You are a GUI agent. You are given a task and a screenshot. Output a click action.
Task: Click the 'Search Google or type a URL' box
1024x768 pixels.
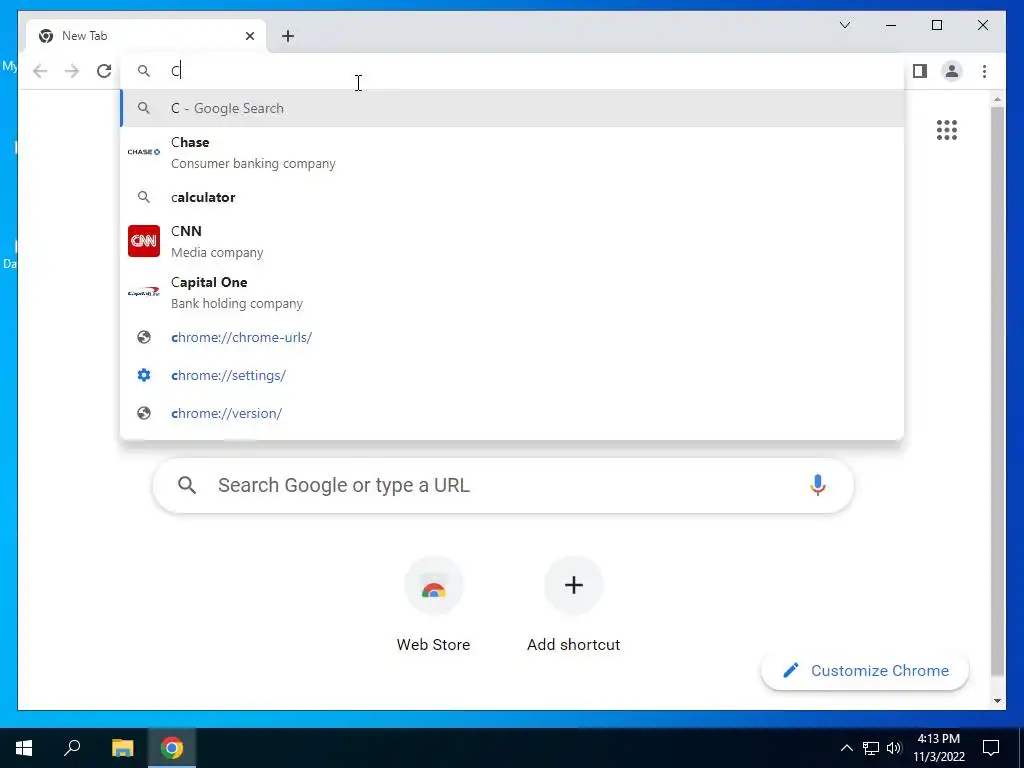pos(503,485)
